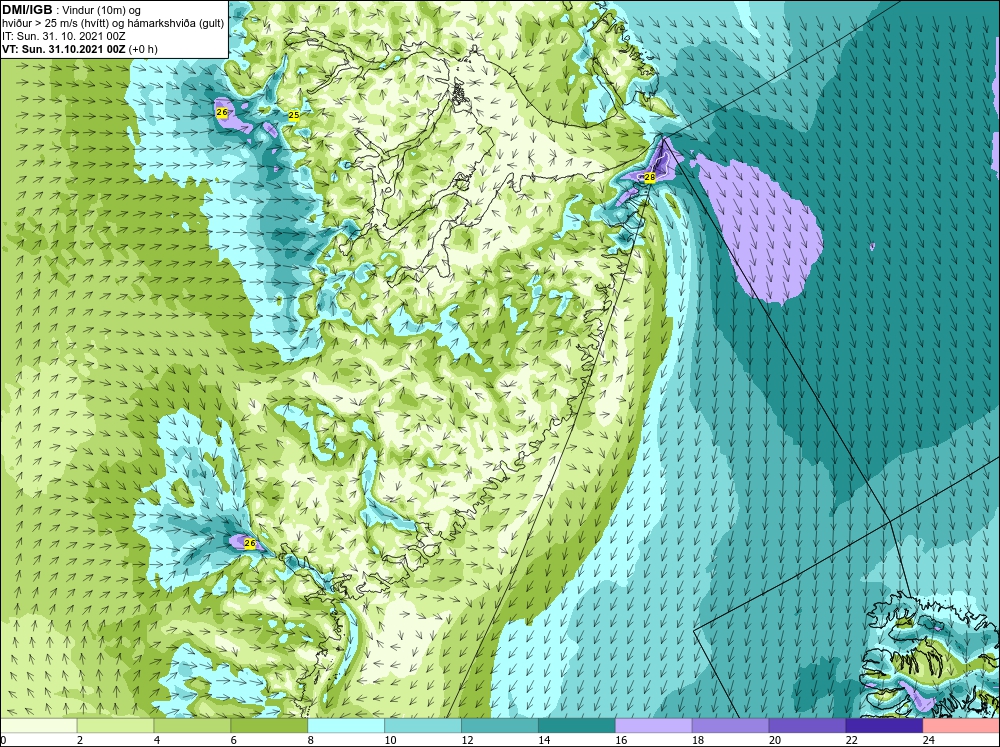The width and height of the screenshot is (1000, 747).
Task: Select the 20–22 m/s violet legend swatch
Action: (807, 726)
